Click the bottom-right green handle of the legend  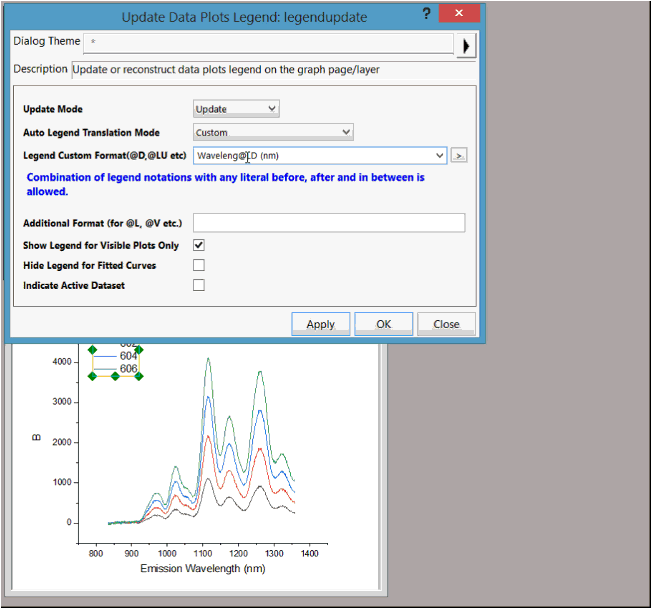[x=139, y=376]
